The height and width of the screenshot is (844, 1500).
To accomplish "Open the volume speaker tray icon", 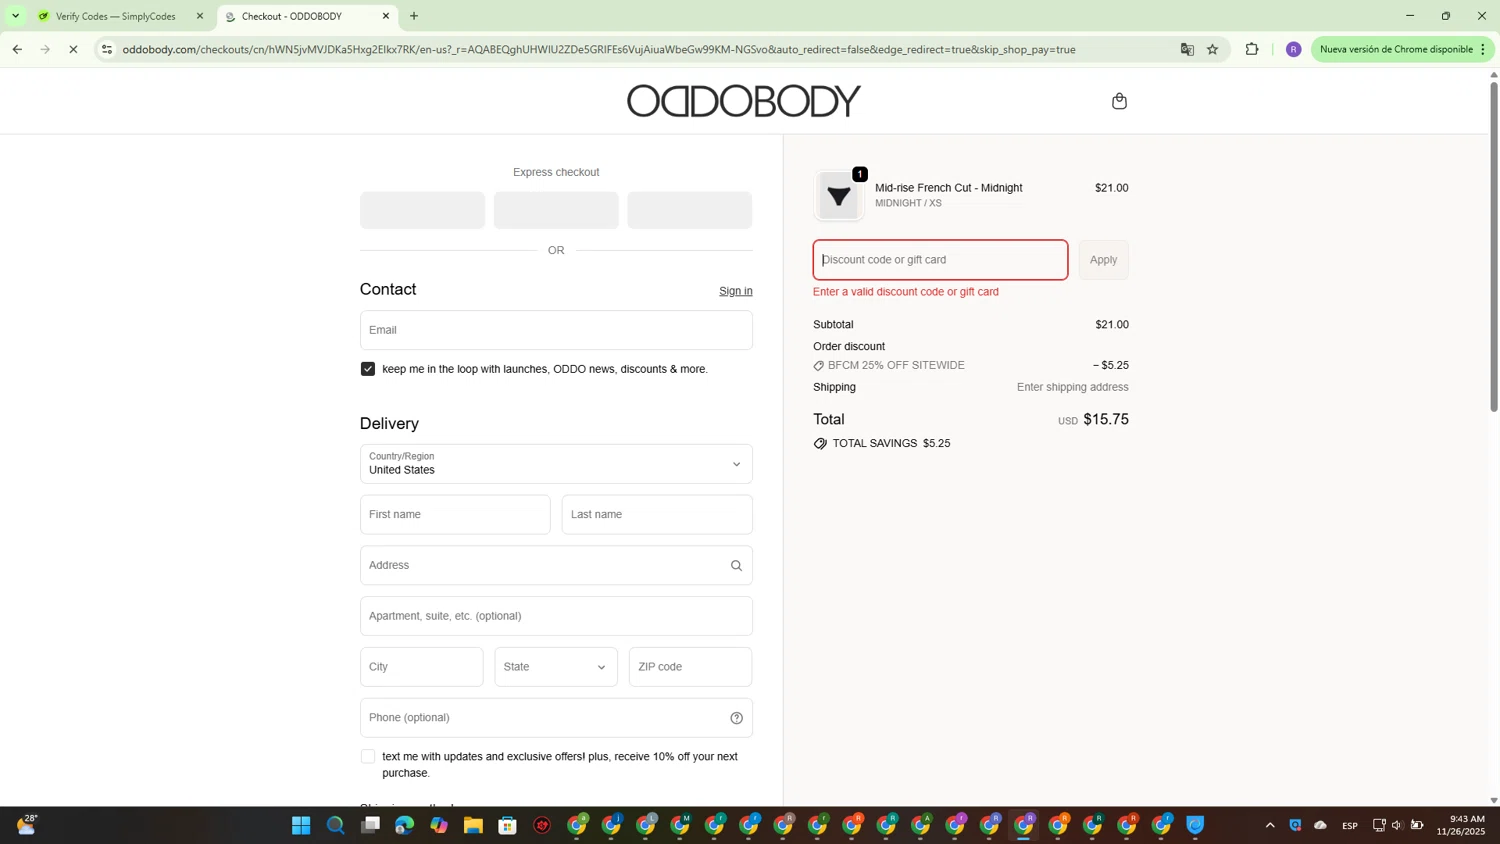I will tap(1397, 825).
